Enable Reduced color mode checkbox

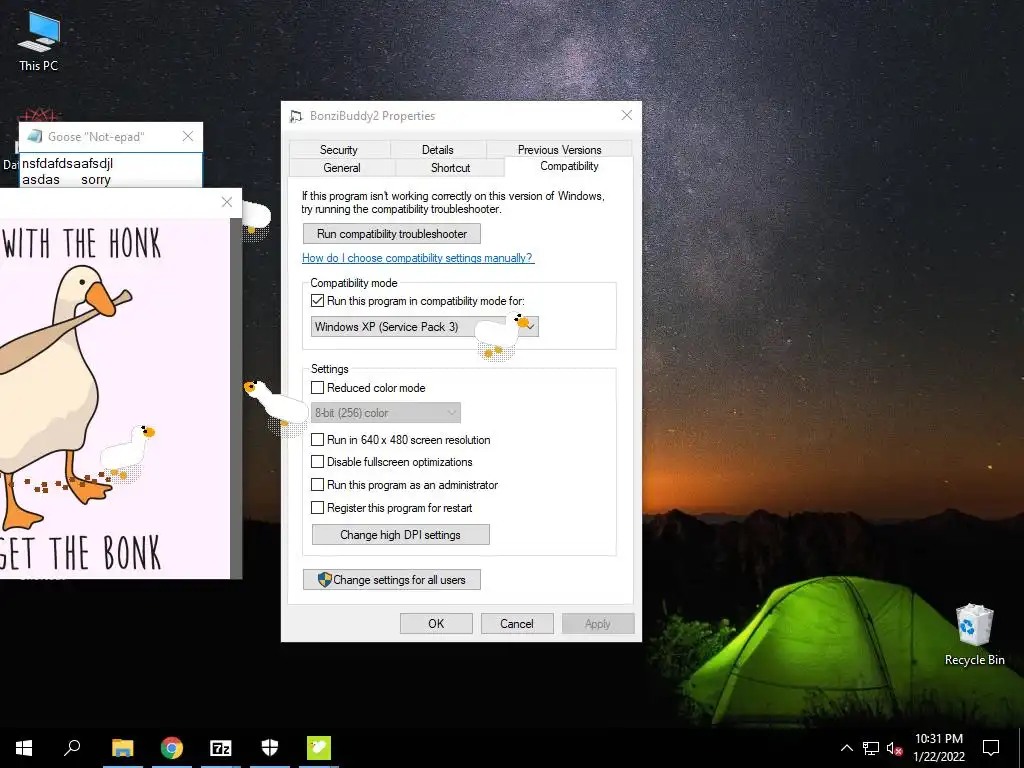coord(317,388)
